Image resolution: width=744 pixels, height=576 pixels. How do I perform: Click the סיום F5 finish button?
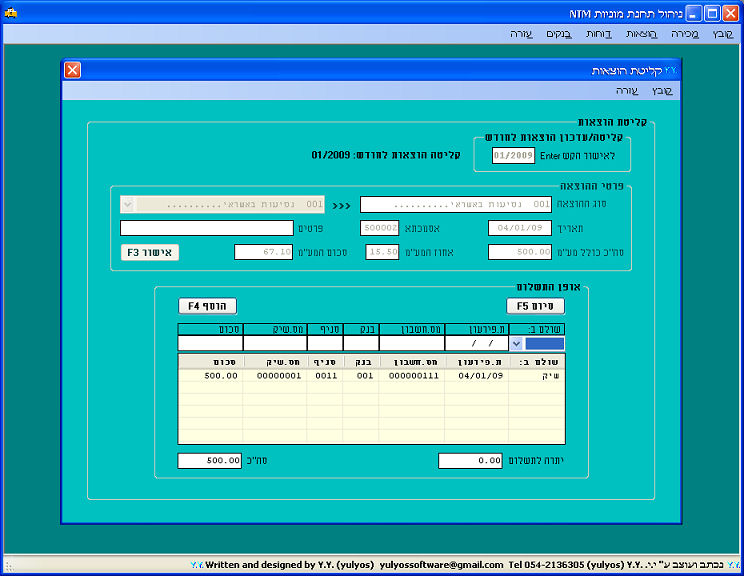pyautogui.click(x=536, y=306)
